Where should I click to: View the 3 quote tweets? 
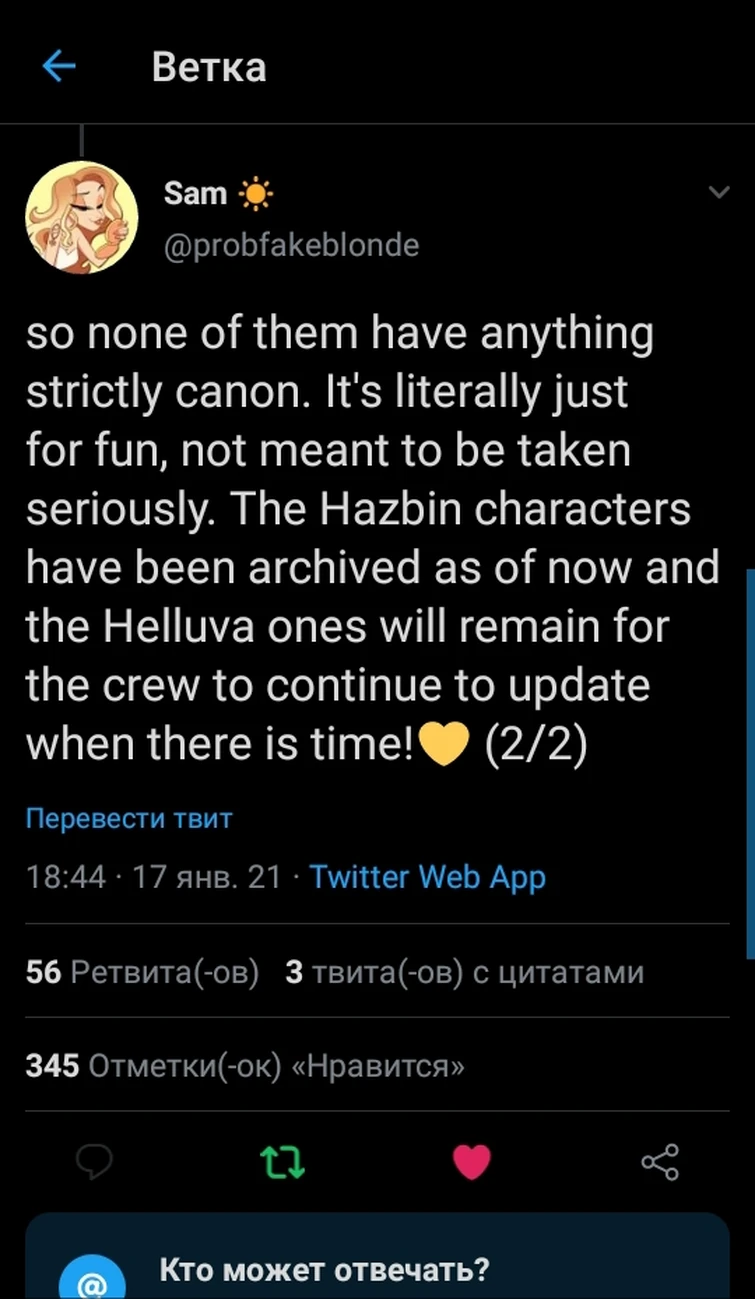[465, 971]
